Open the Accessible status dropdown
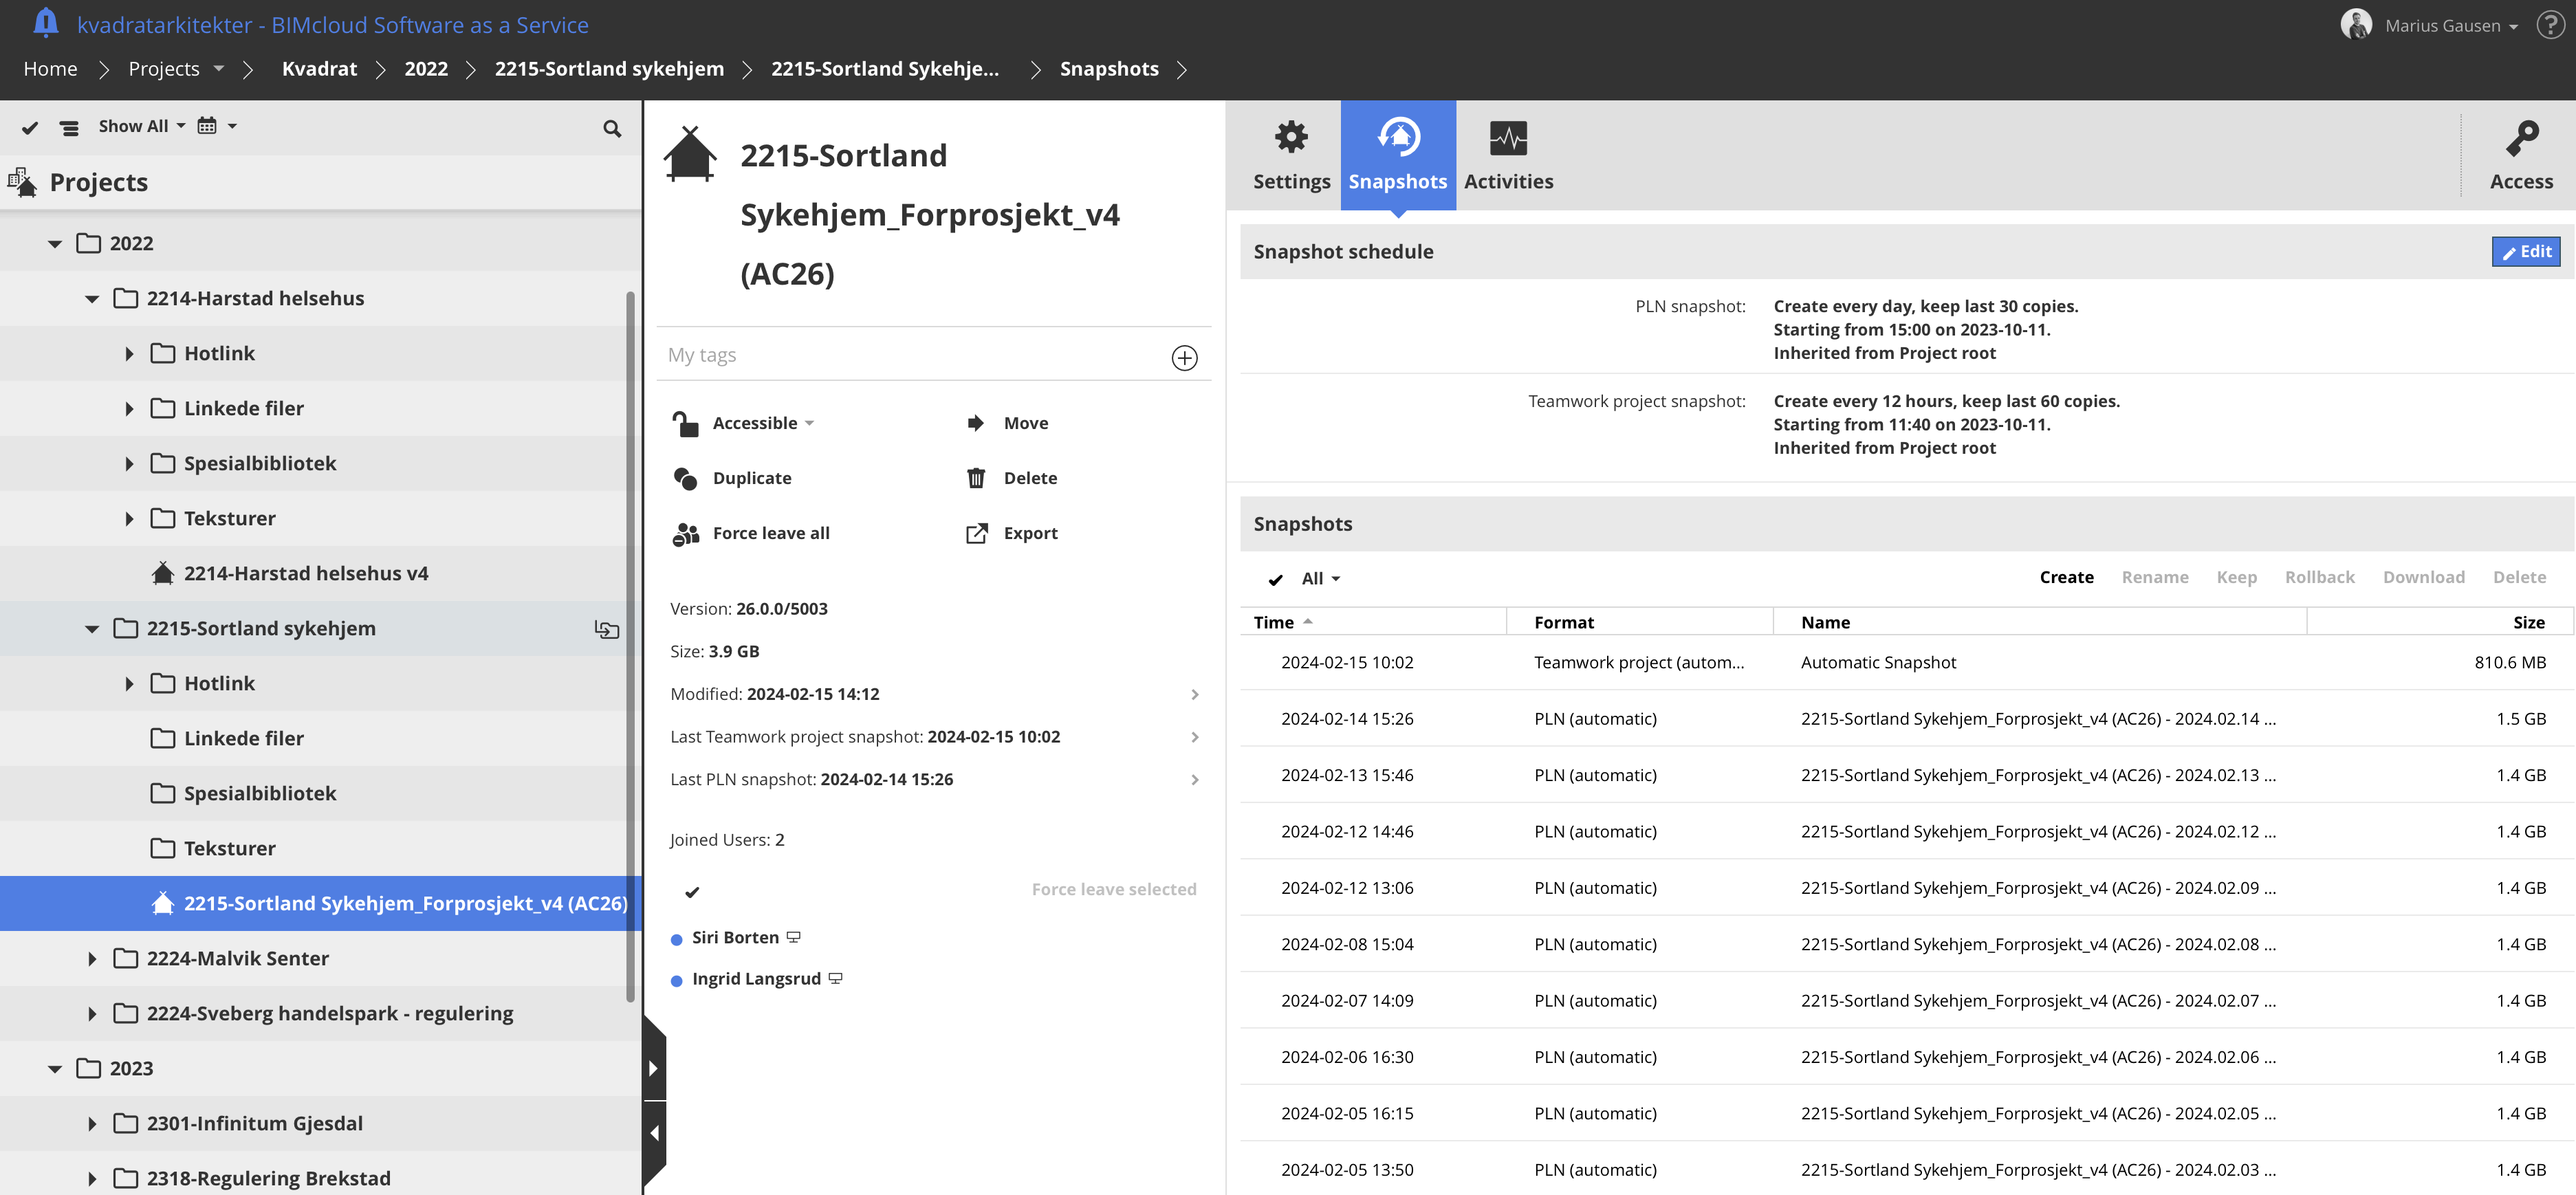 [762, 423]
